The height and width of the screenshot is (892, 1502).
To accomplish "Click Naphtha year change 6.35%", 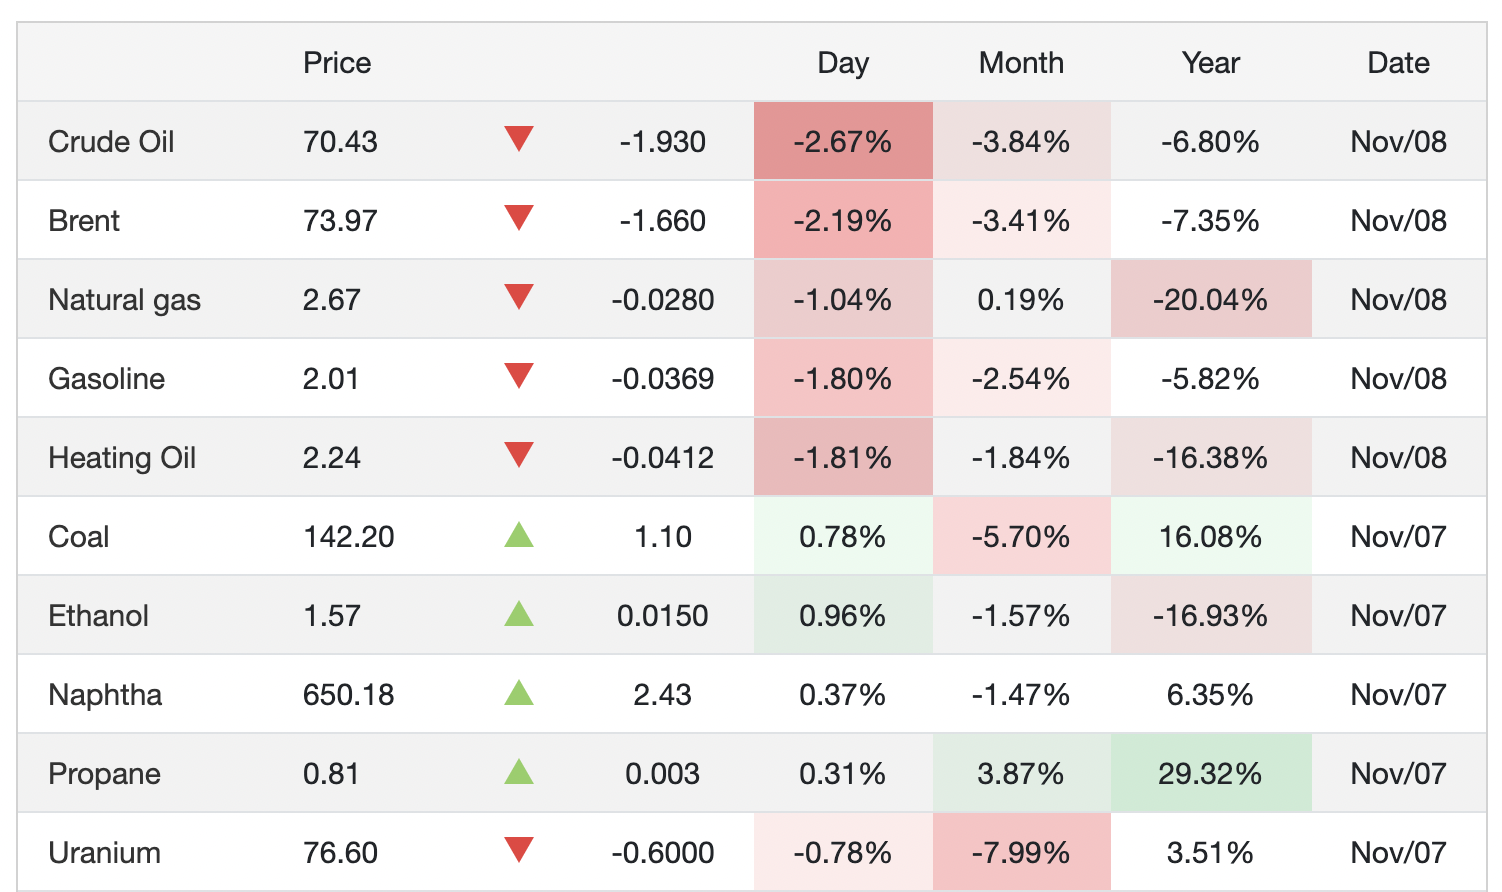I will click(x=1211, y=695).
